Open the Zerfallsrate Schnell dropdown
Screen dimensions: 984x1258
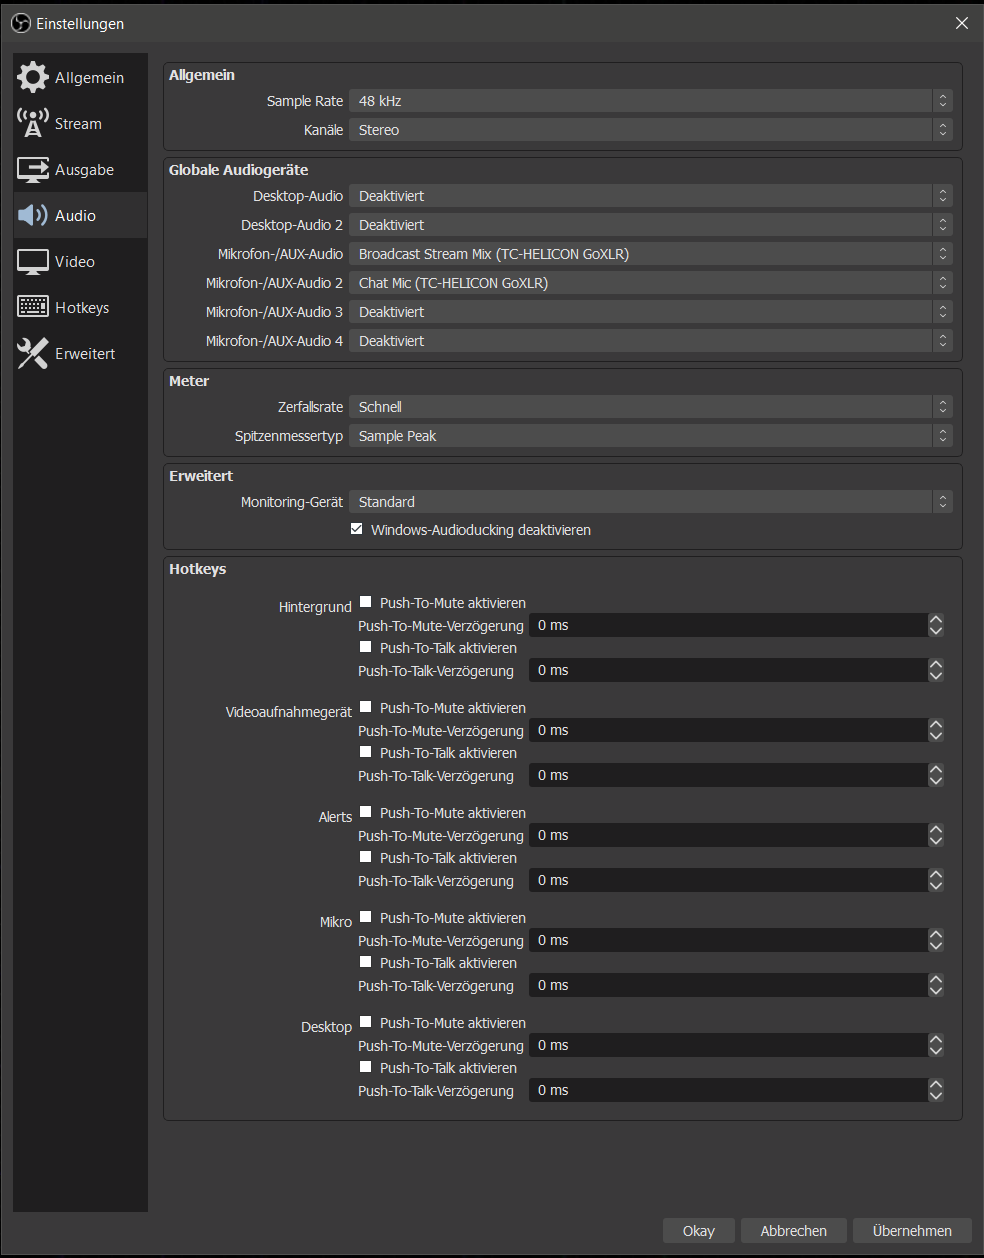[651, 407]
